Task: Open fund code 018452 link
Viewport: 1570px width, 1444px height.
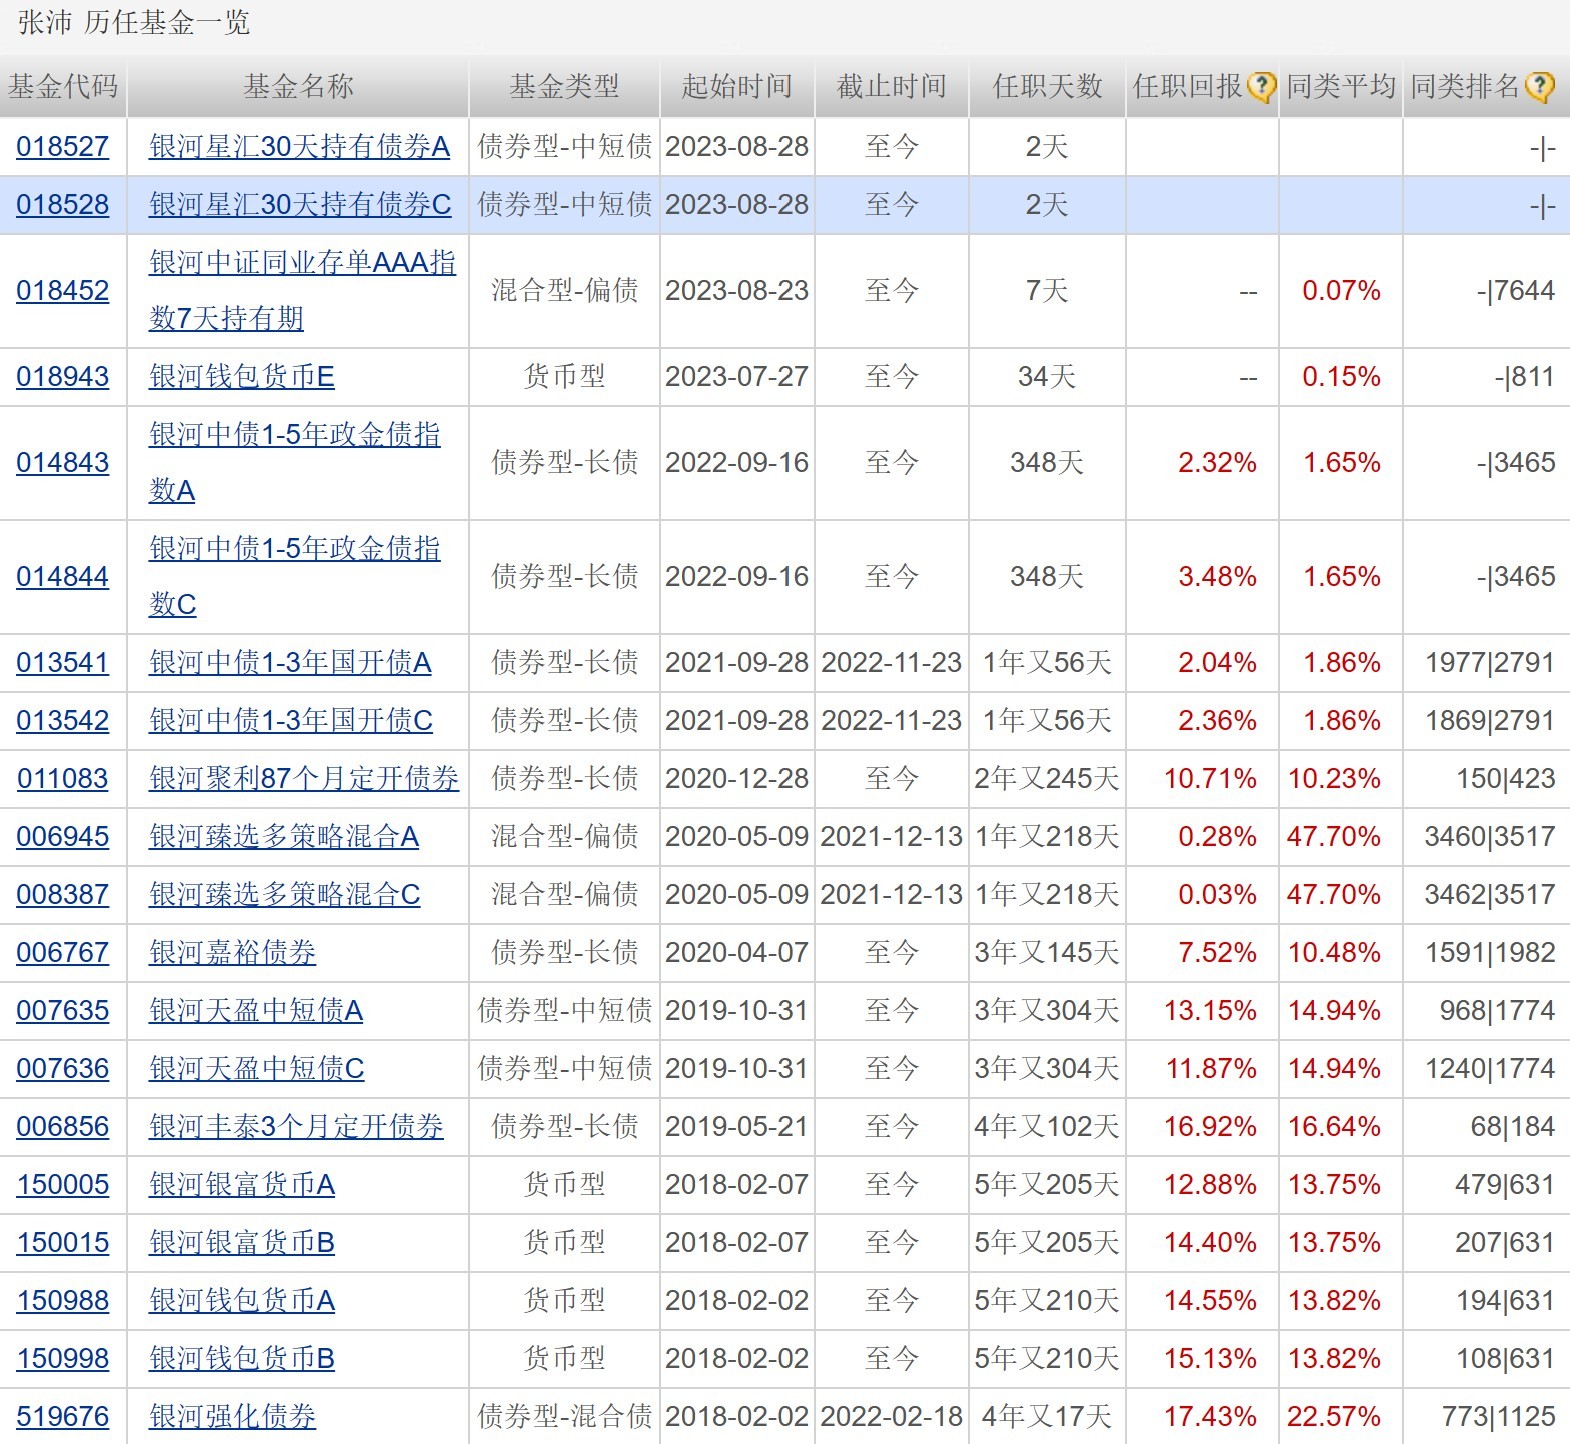Action: click(x=62, y=291)
